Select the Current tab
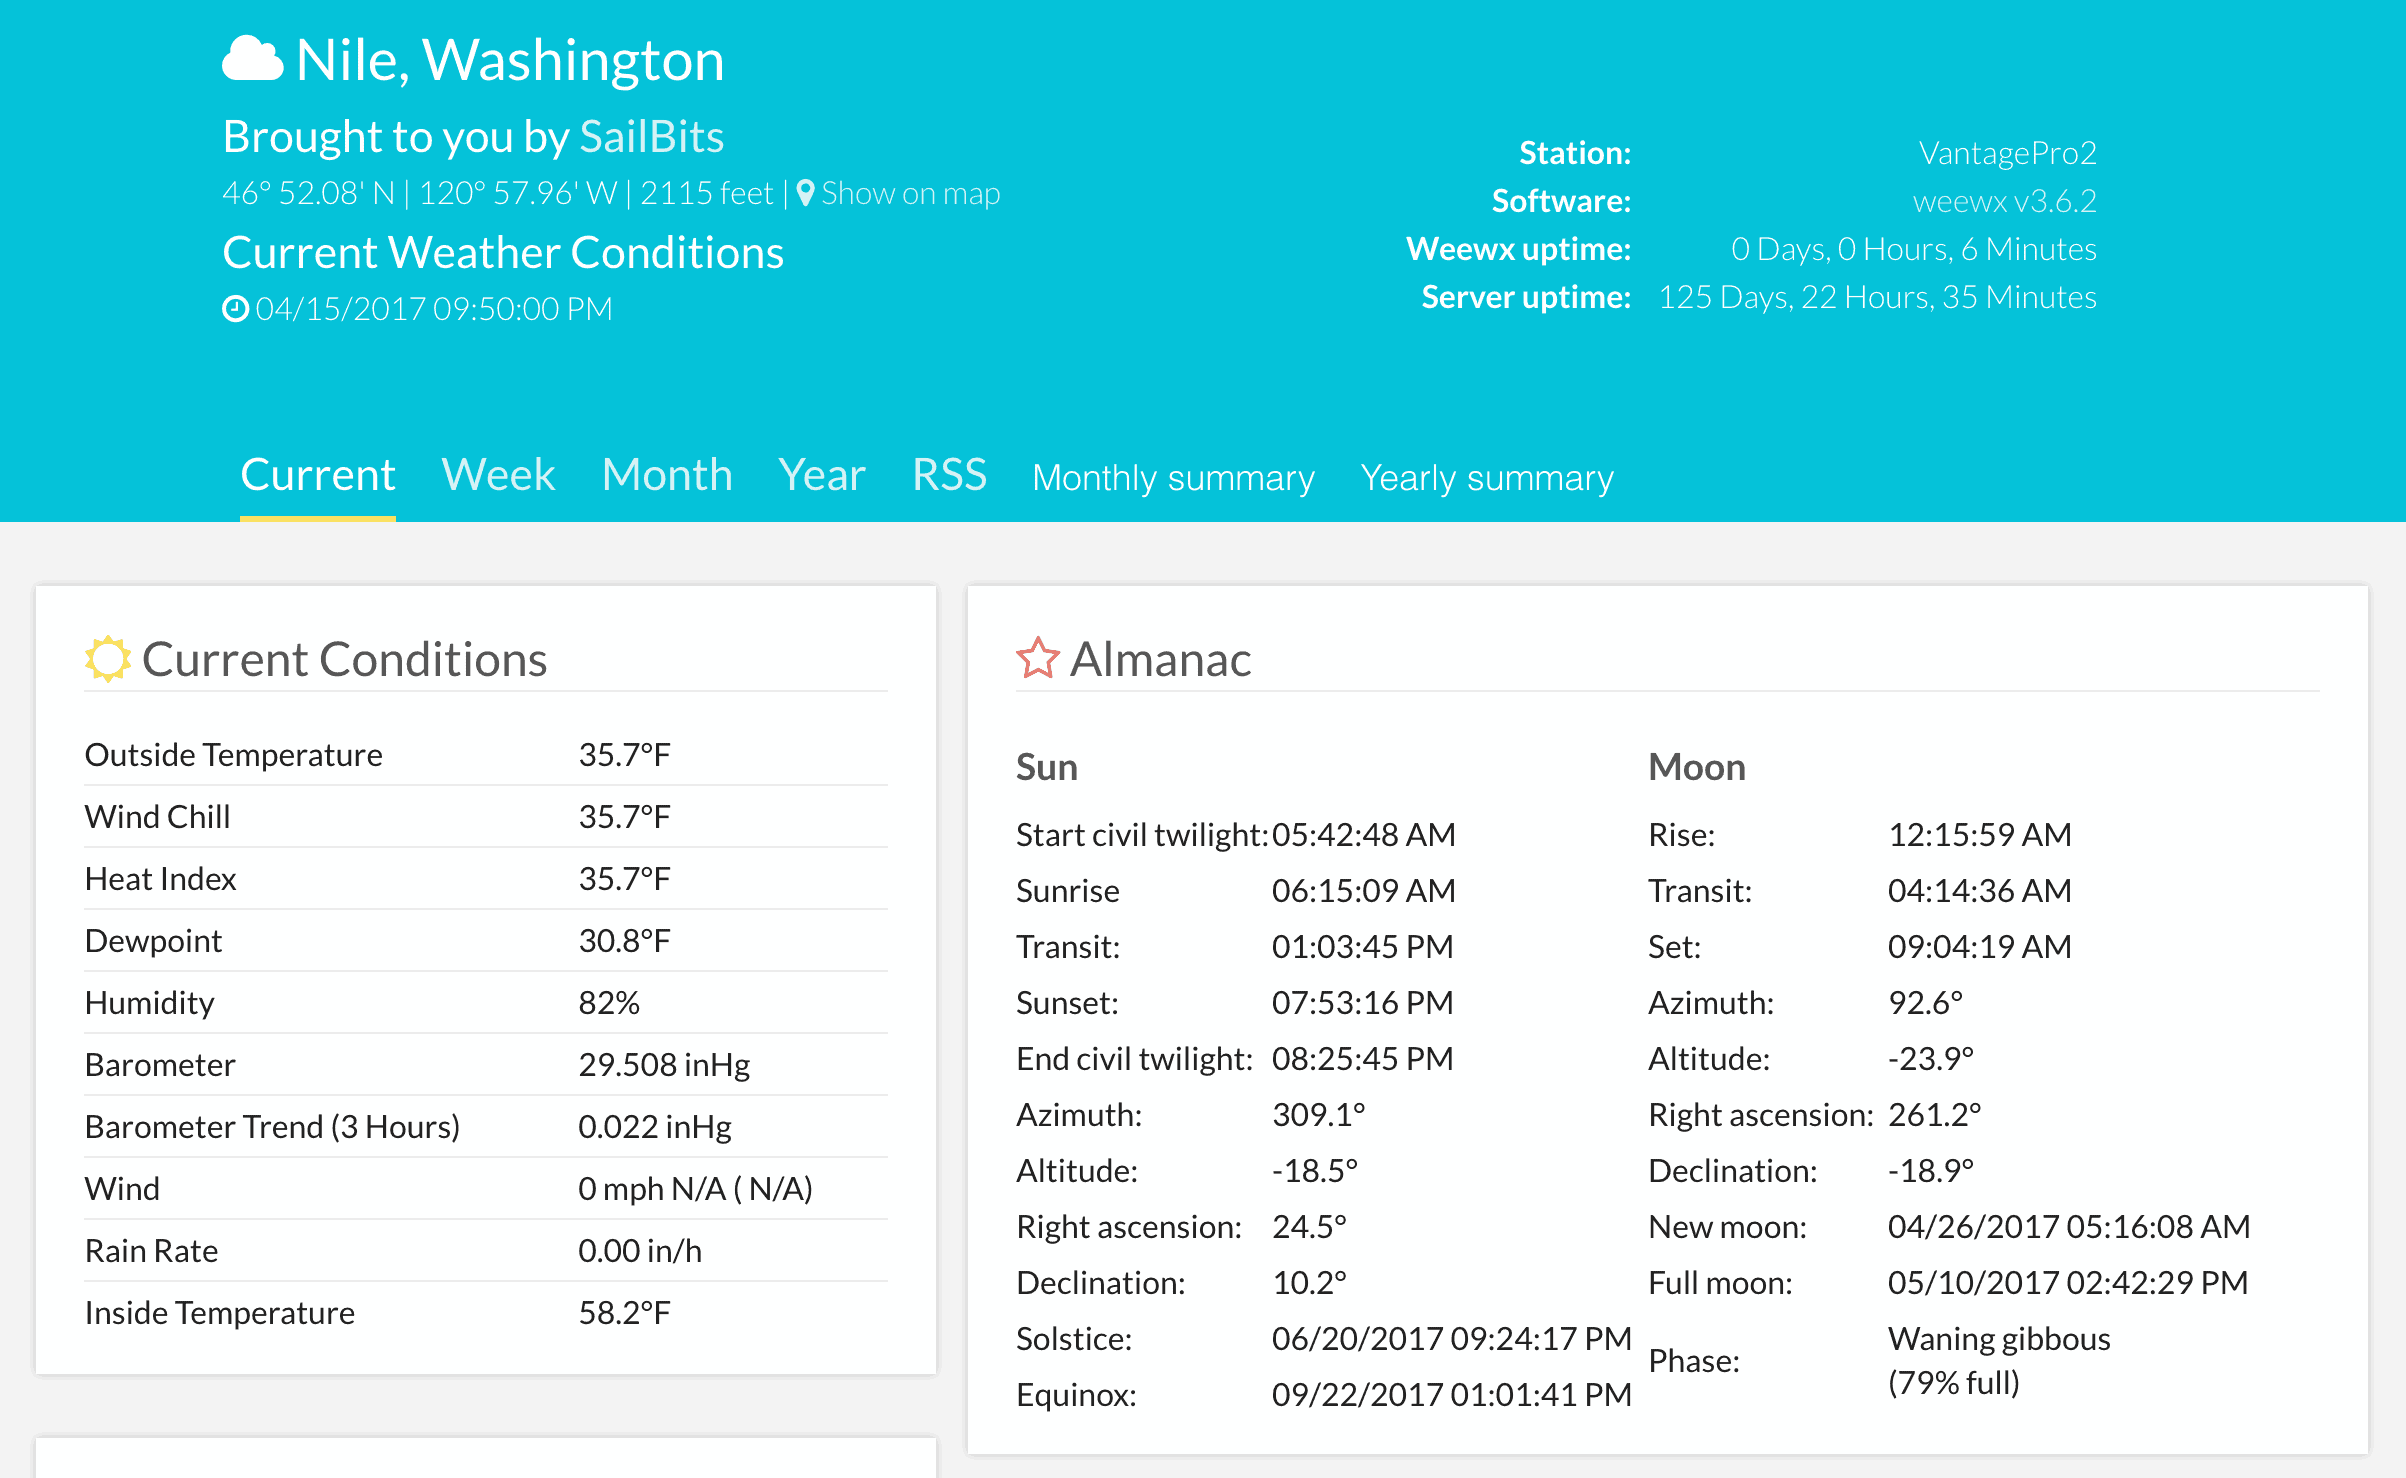 [318, 475]
